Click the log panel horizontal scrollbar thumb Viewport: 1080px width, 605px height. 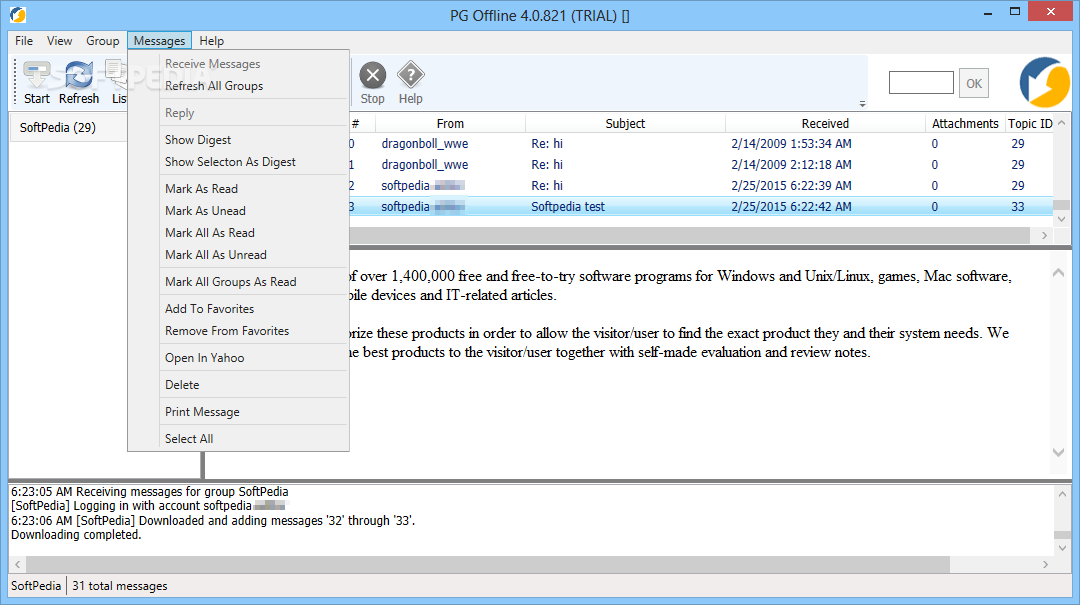point(488,564)
